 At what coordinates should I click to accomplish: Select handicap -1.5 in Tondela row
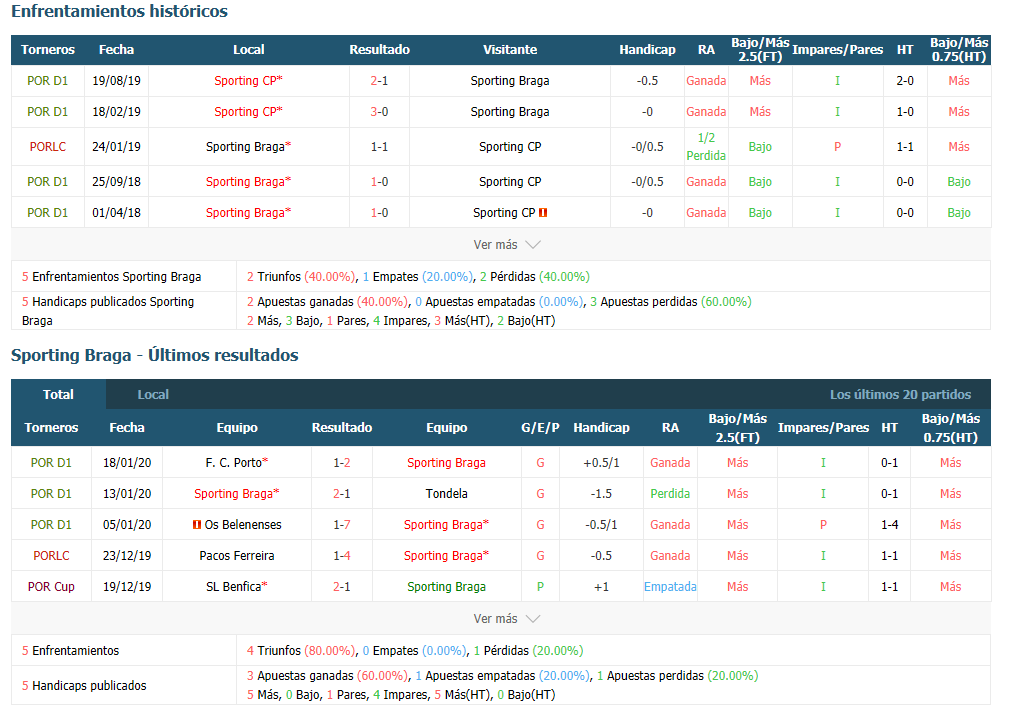tap(602, 494)
